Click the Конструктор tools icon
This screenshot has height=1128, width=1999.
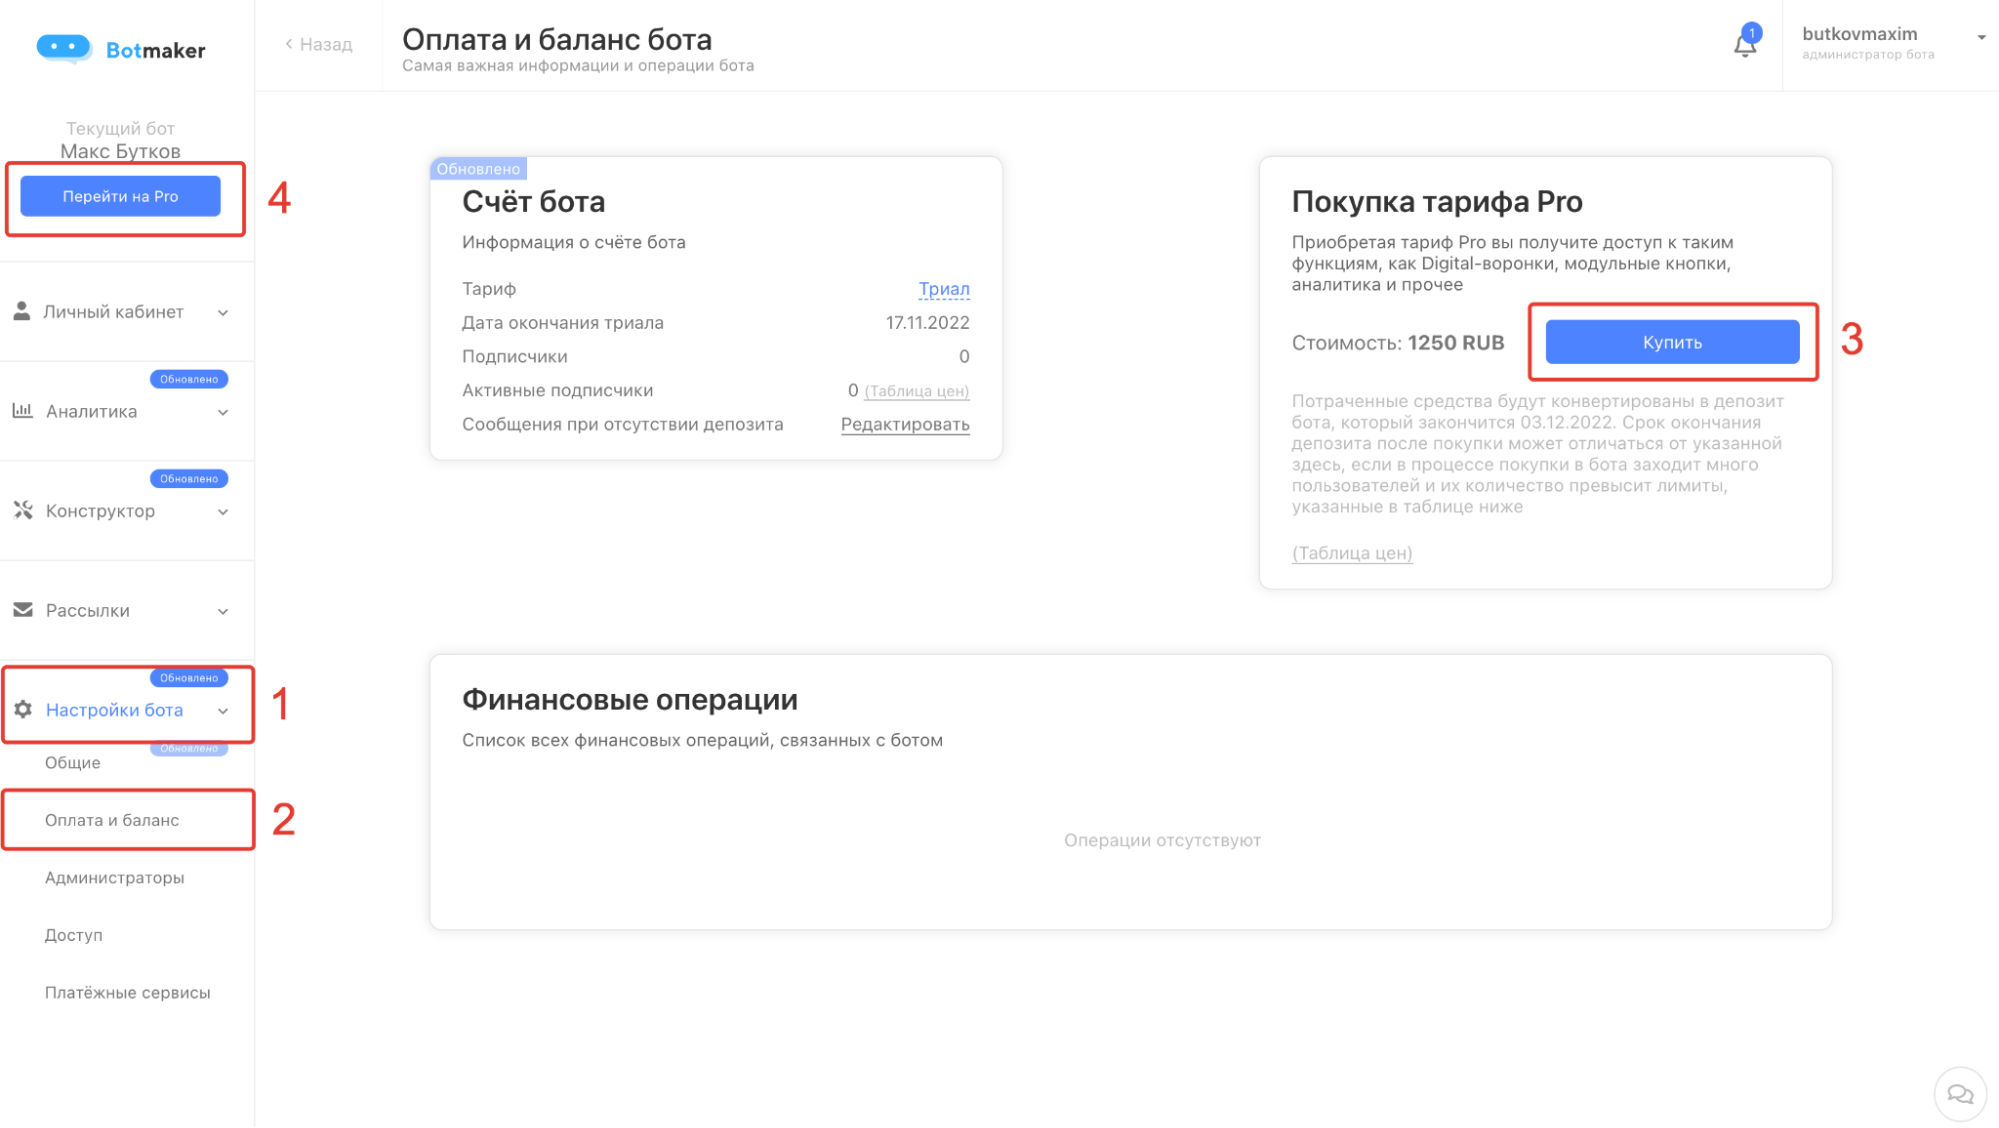(23, 511)
